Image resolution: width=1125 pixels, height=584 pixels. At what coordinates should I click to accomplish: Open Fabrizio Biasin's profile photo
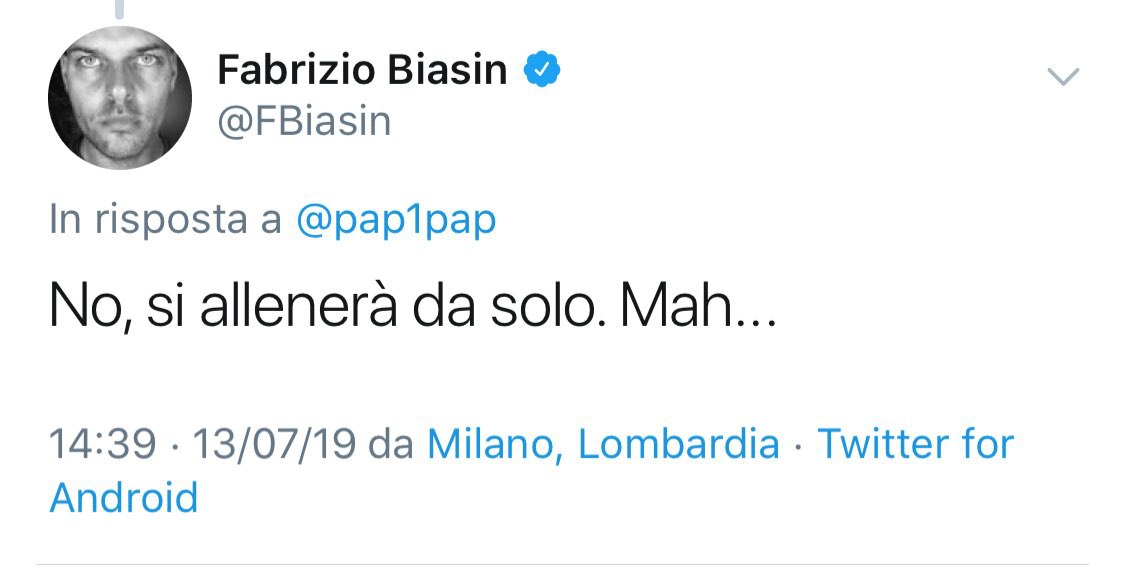point(119,97)
